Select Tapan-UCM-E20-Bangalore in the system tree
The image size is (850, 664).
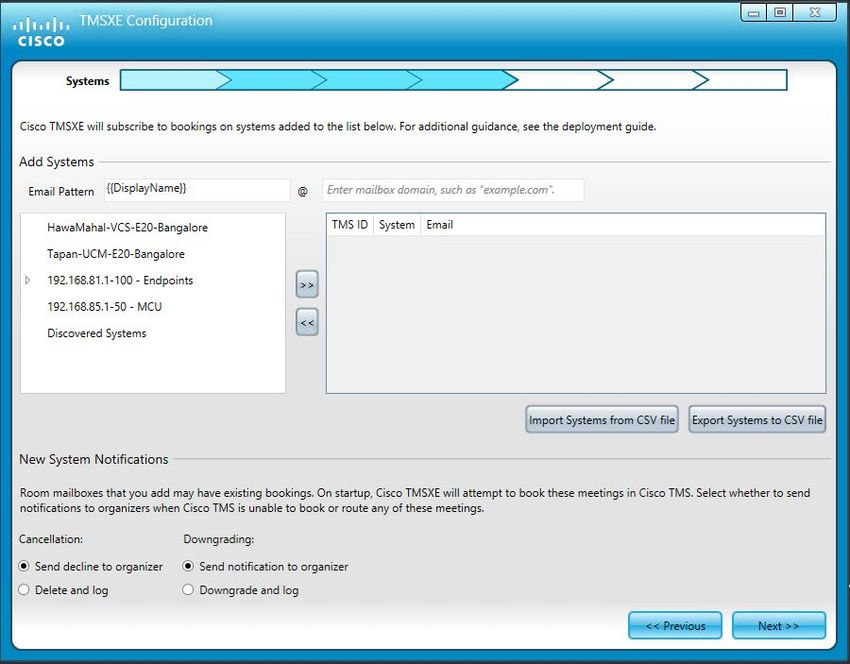pyautogui.click(x=116, y=254)
